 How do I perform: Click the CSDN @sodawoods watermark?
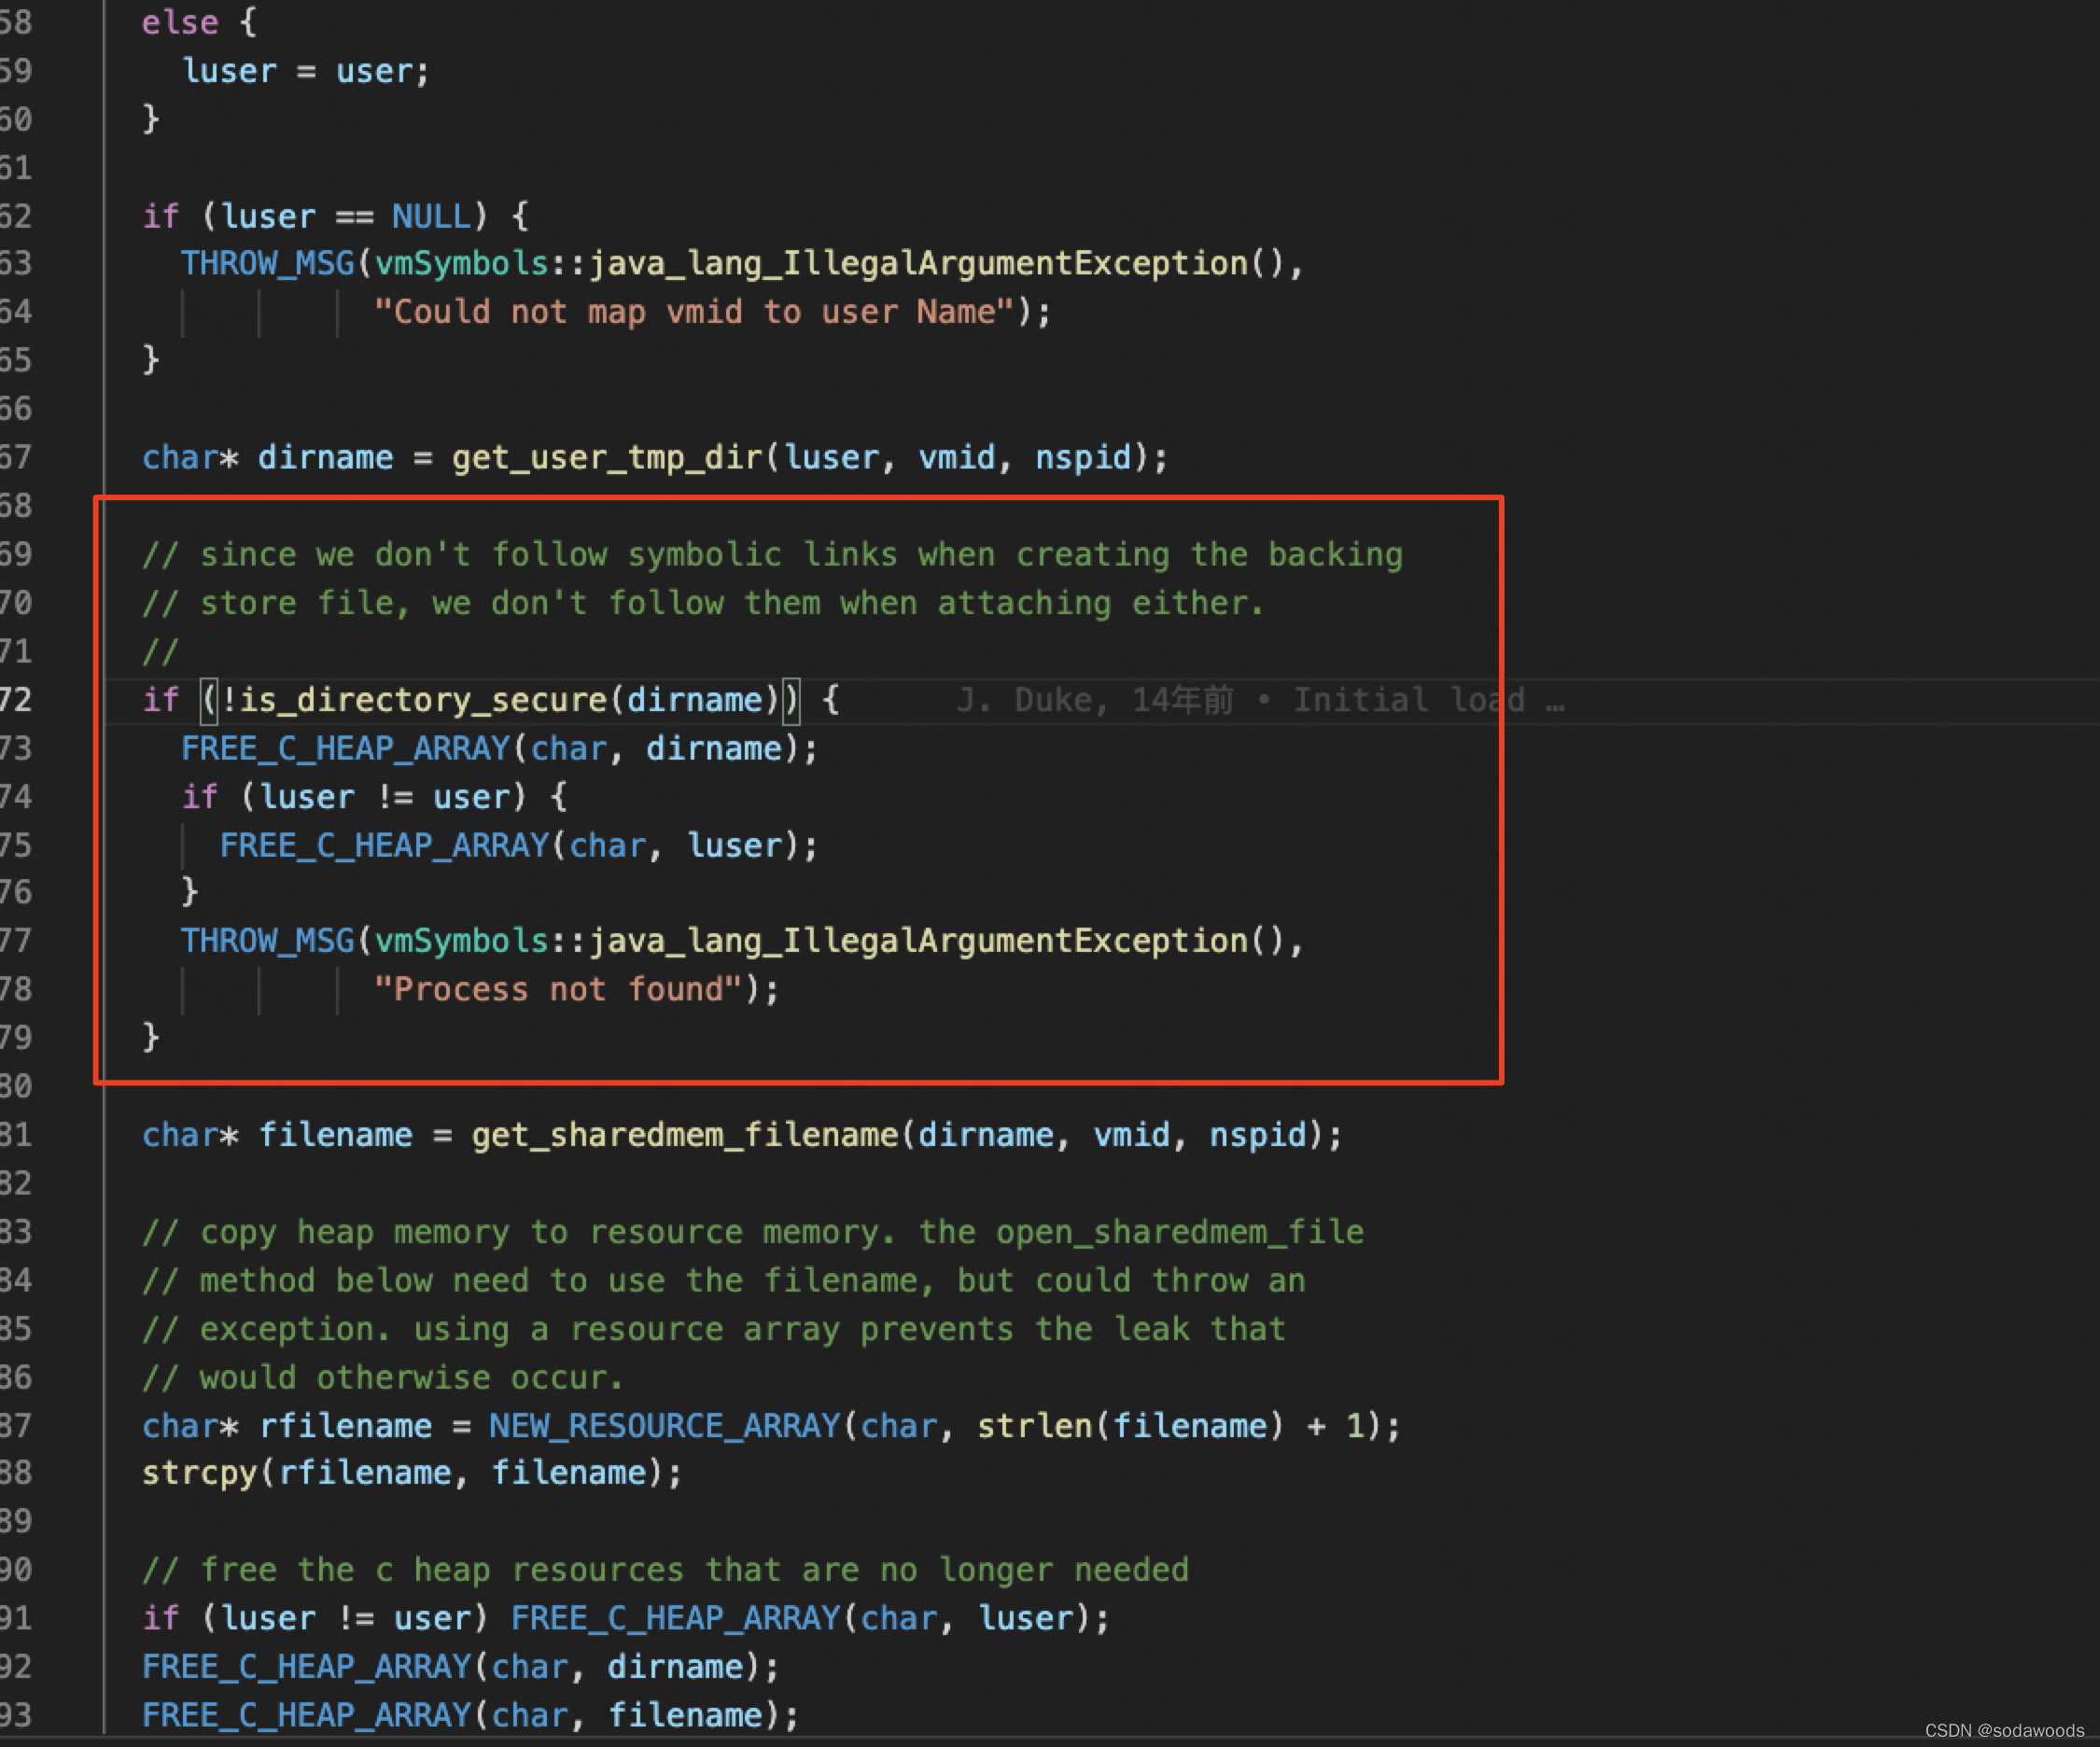(2004, 1731)
